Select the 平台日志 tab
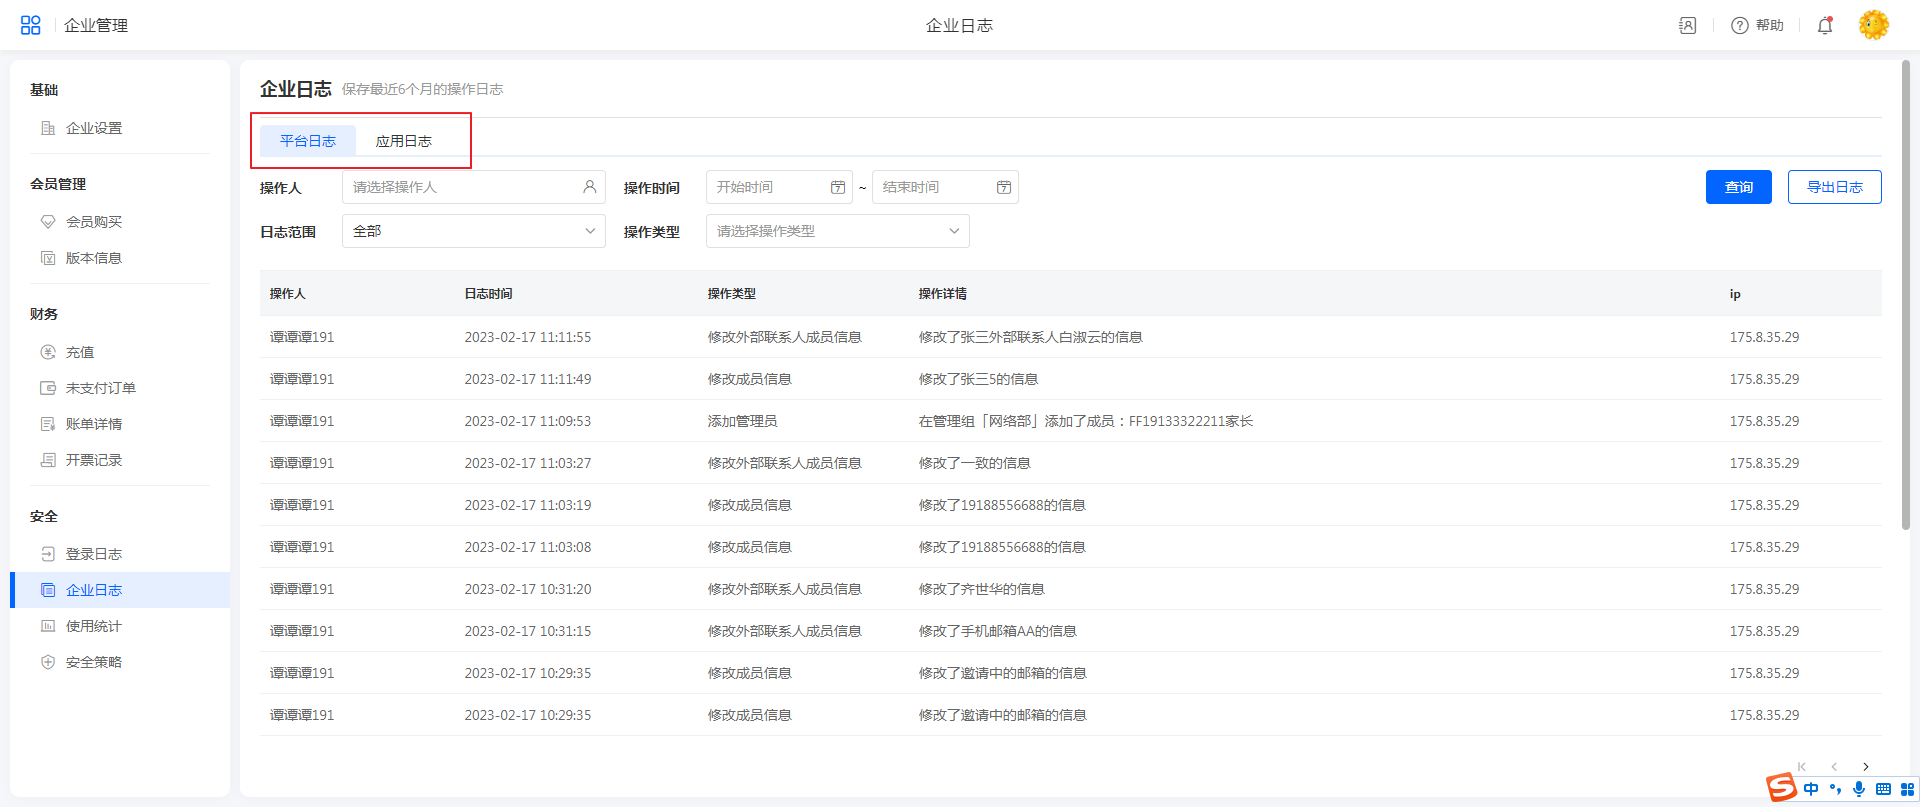Screen dimensions: 1920x807 tap(308, 141)
